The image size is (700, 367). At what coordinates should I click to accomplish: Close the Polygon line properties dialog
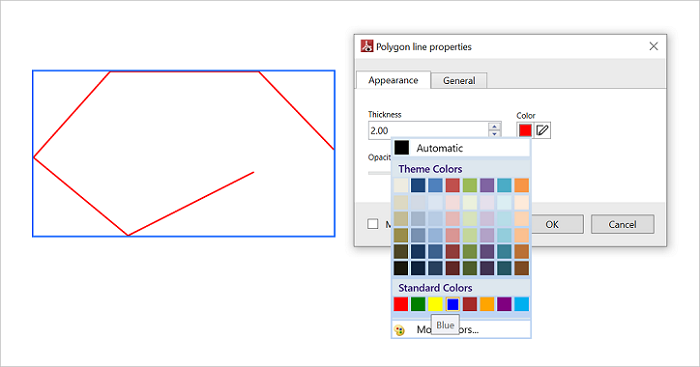click(654, 46)
